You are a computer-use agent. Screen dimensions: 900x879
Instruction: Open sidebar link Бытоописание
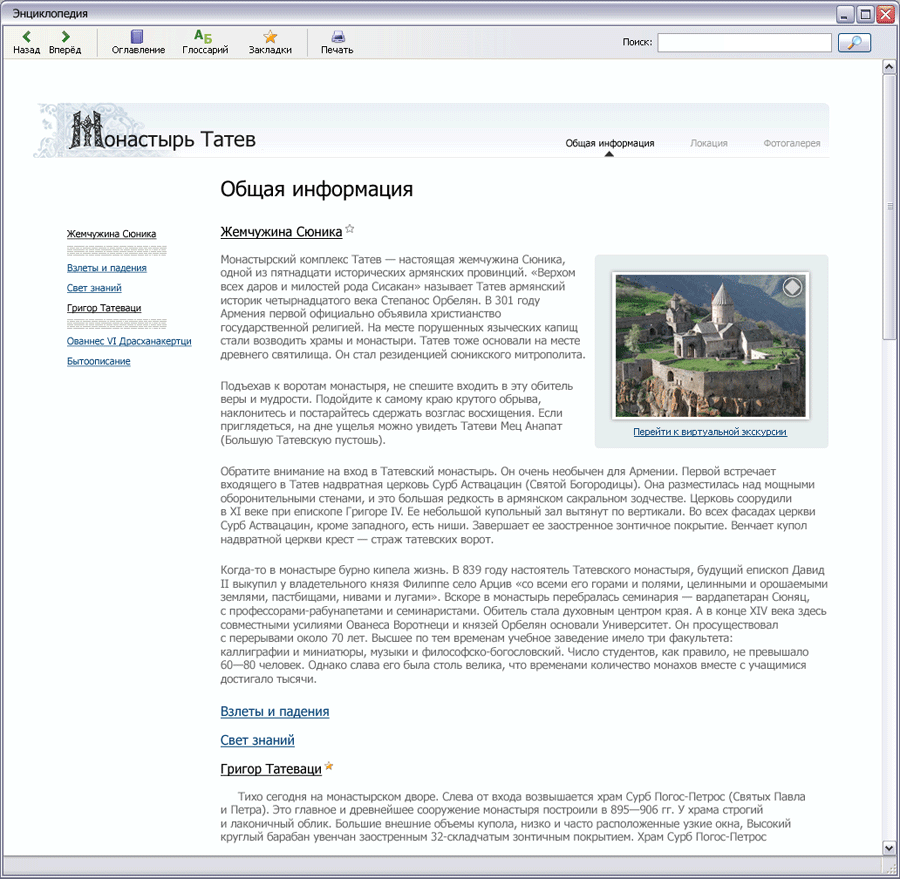tap(98, 361)
